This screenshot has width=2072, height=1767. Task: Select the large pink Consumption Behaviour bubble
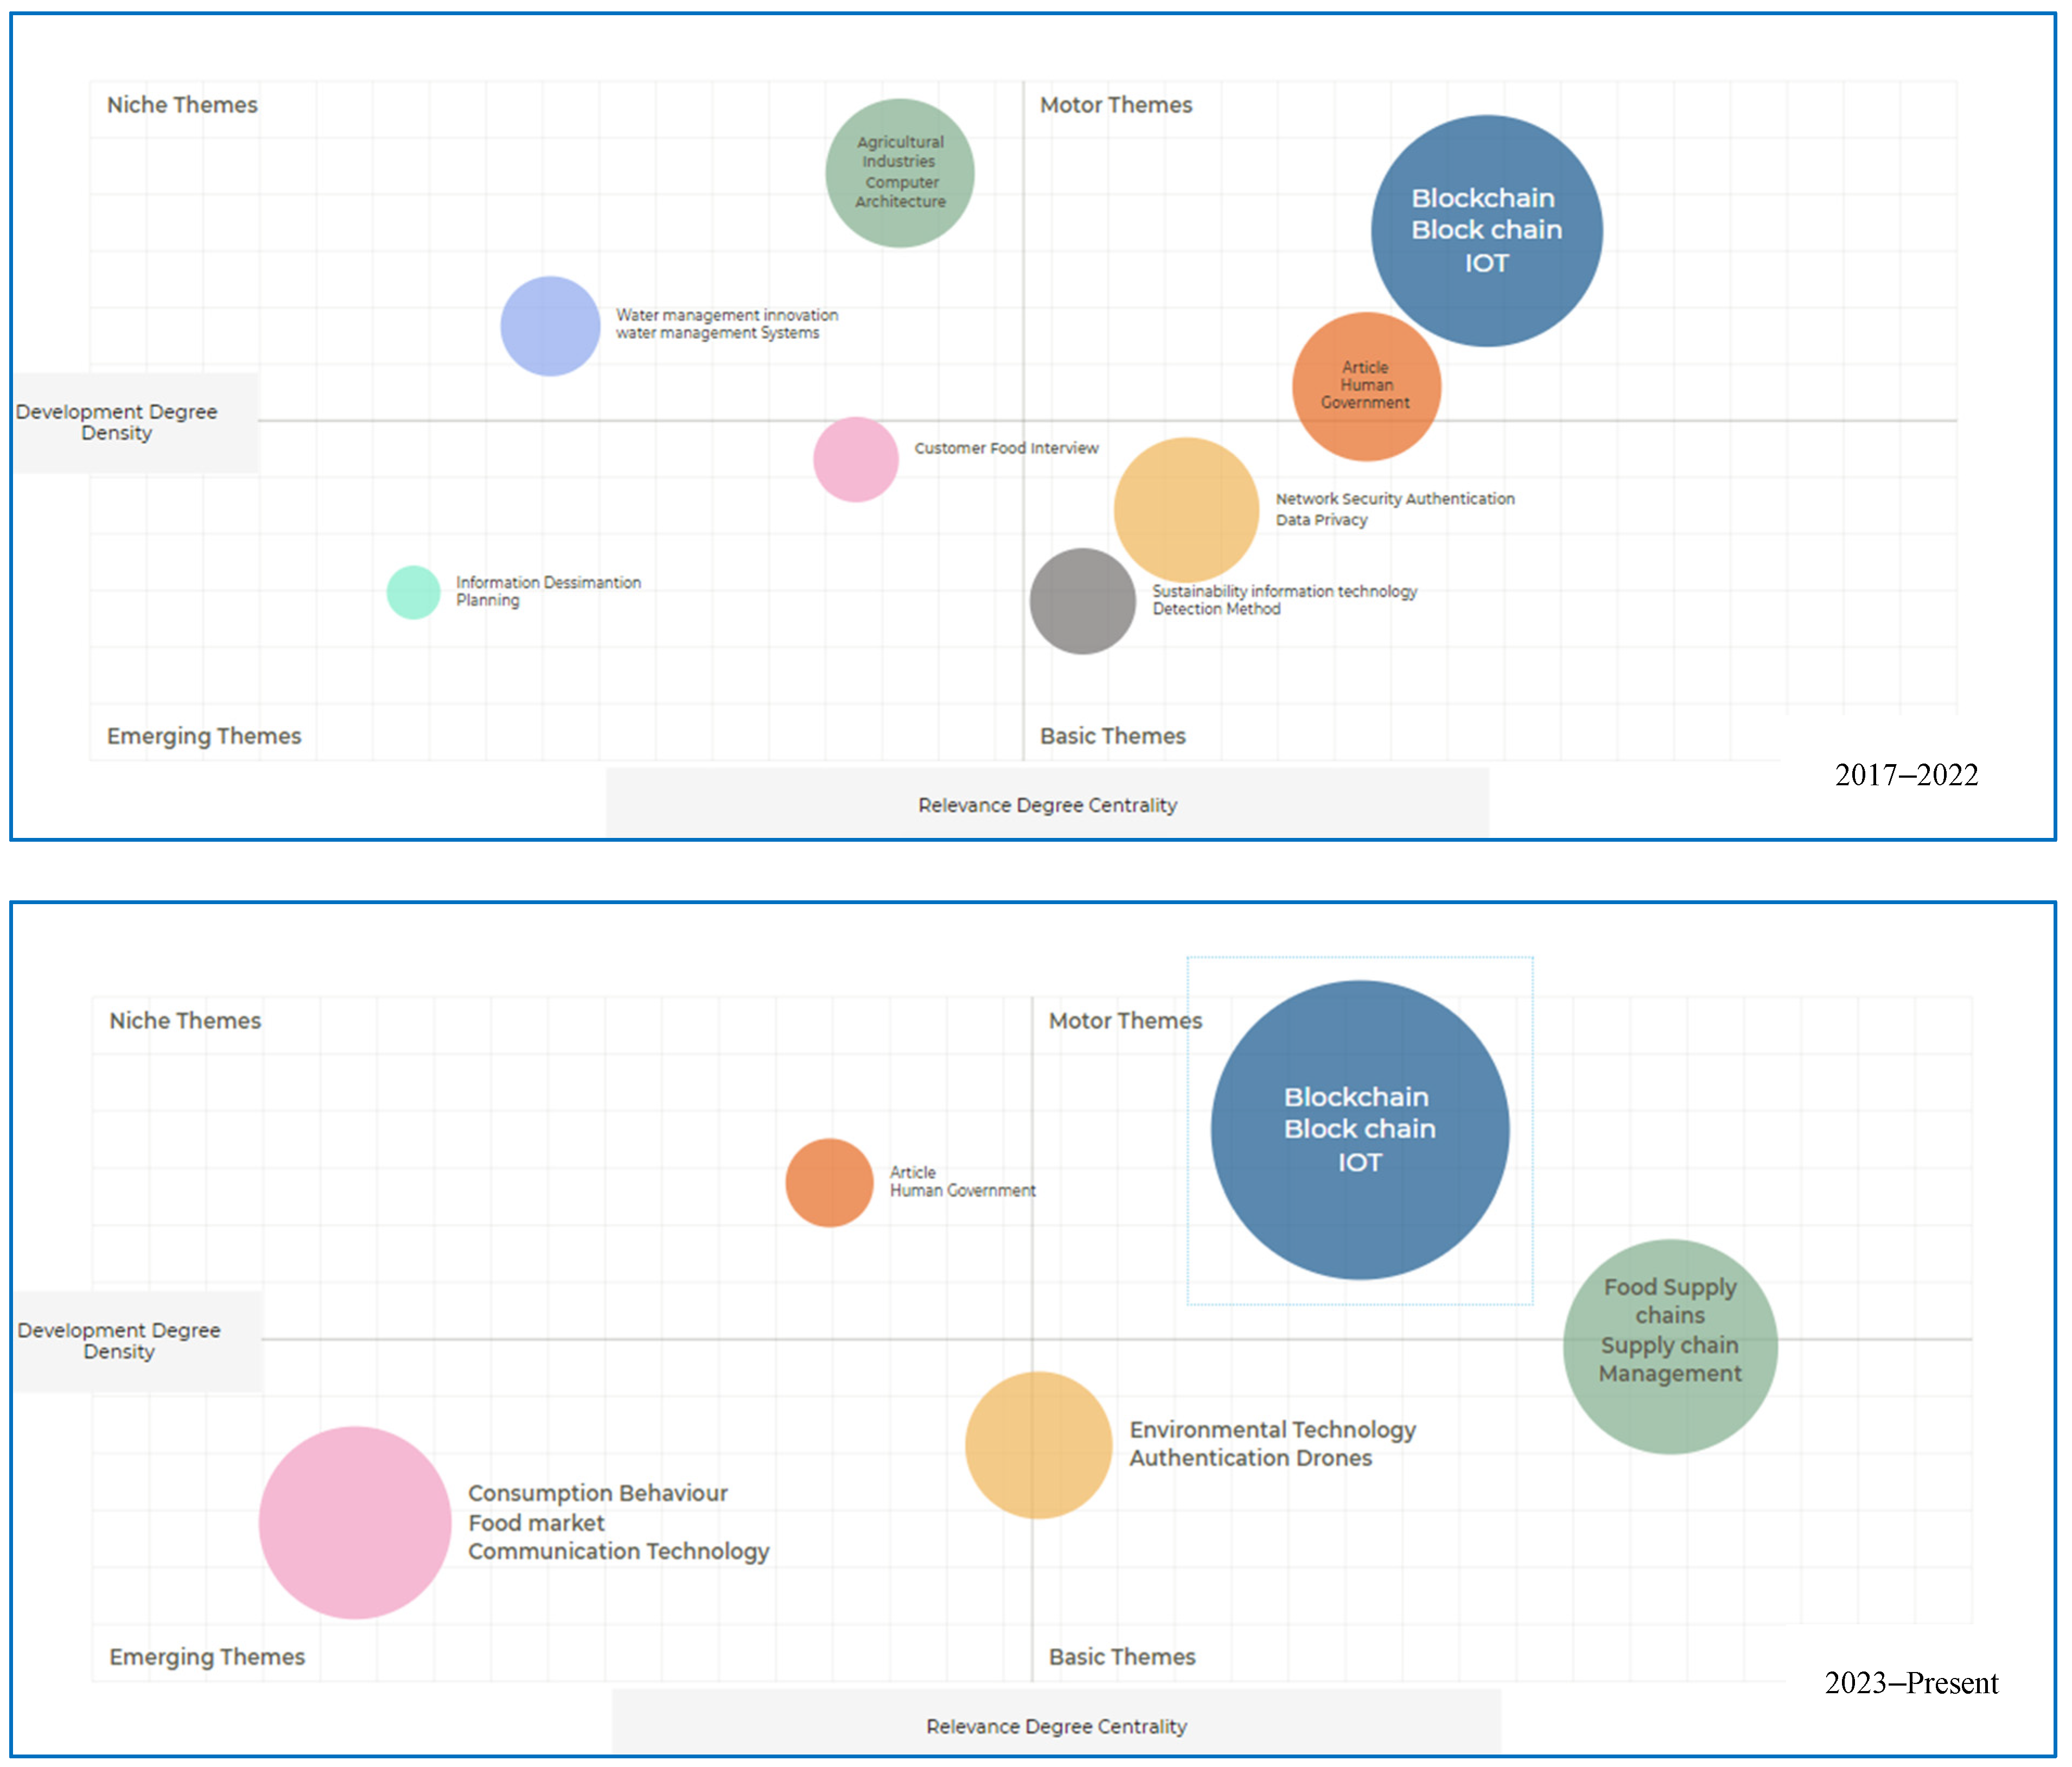pyautogui.click(x=355, y=1522)
